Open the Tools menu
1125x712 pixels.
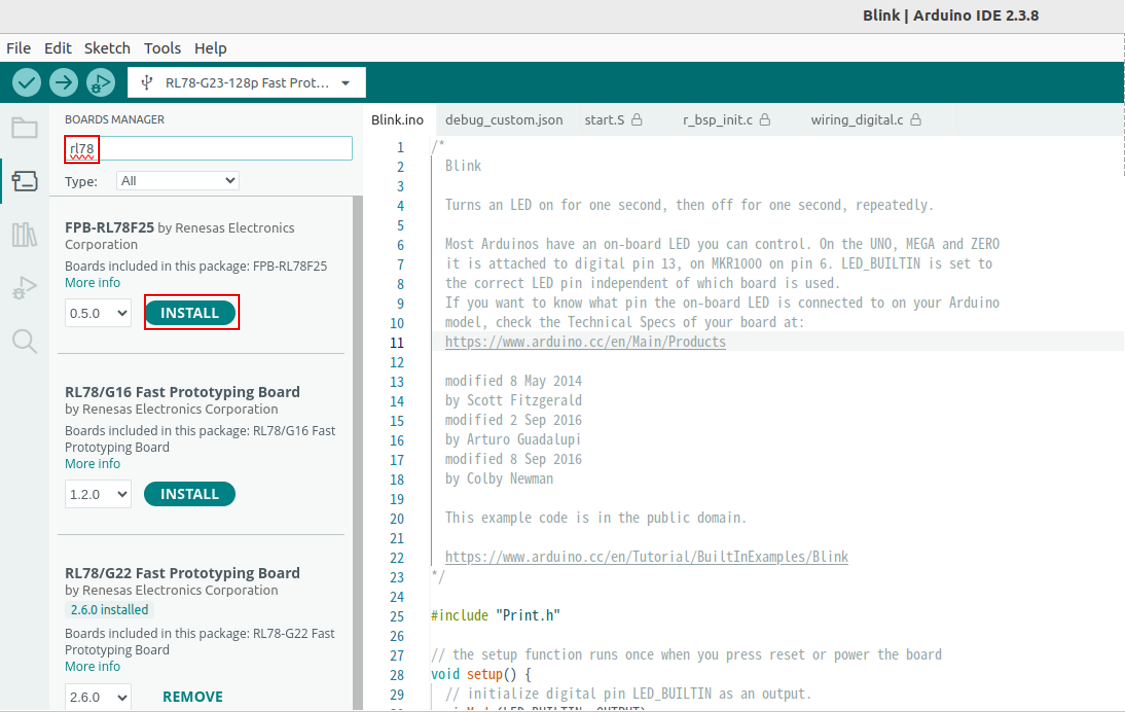pyautogui.click(x=162, y=47)
